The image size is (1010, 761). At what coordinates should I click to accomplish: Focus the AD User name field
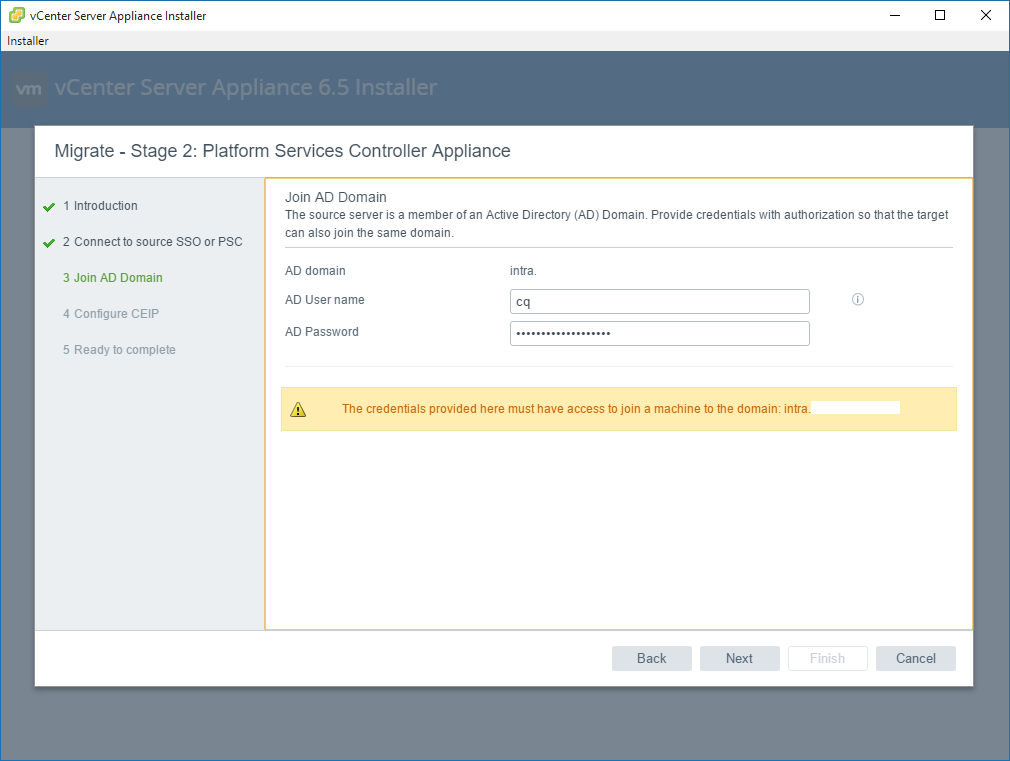coord(659,302)
